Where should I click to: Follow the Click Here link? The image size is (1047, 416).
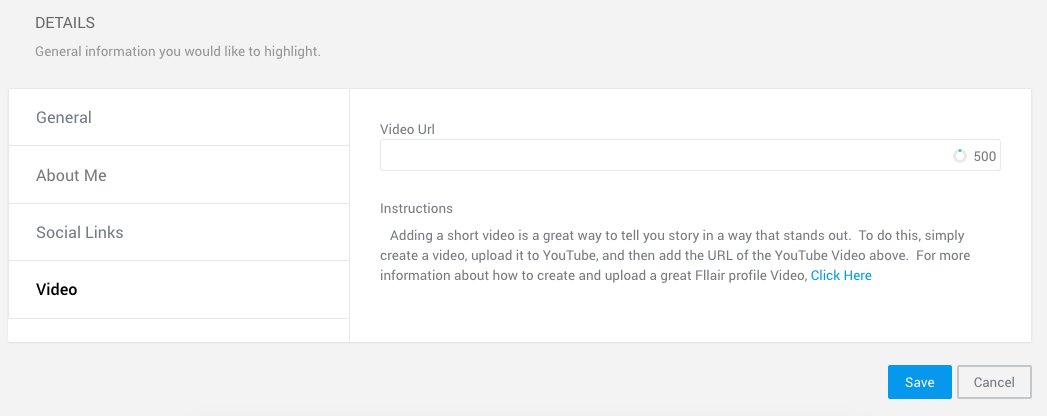coord(841,276)
